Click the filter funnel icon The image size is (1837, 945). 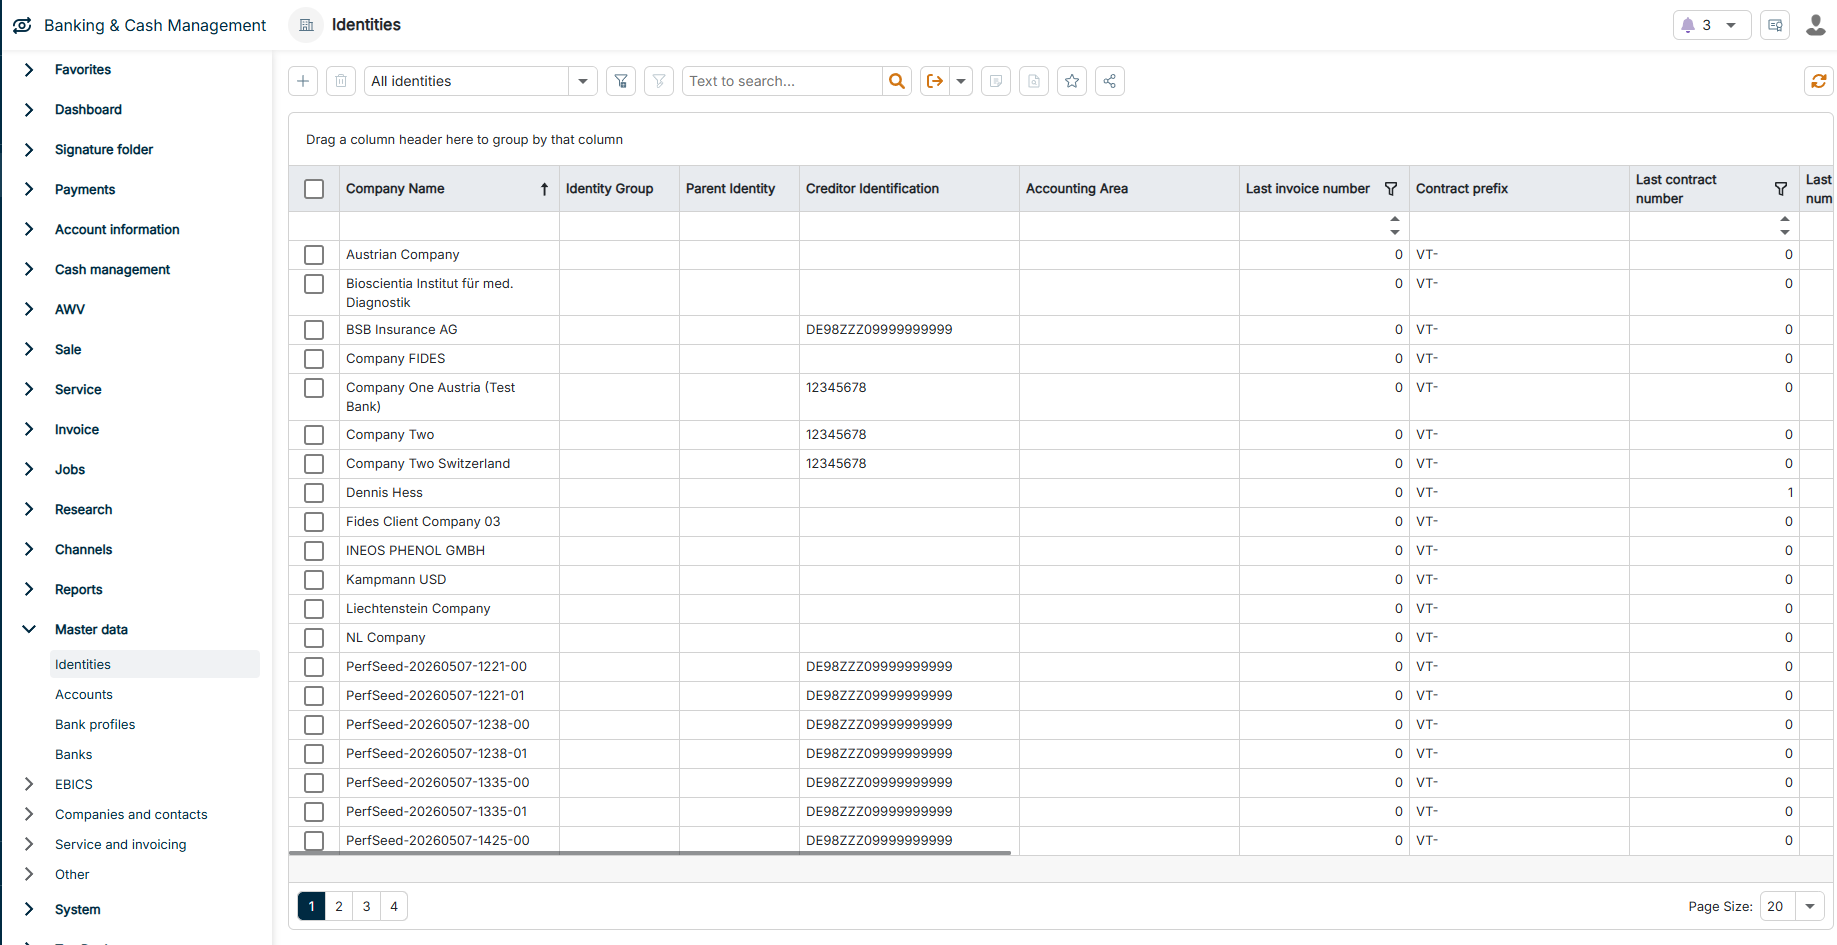coord(621,81)
